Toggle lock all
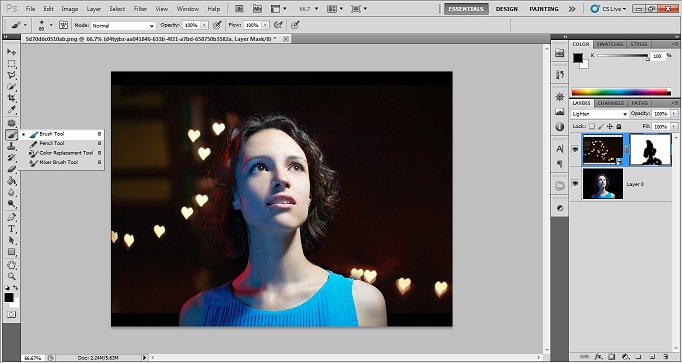Image resolution: width=682 pixels, height=363 pixels. [618, 126]
